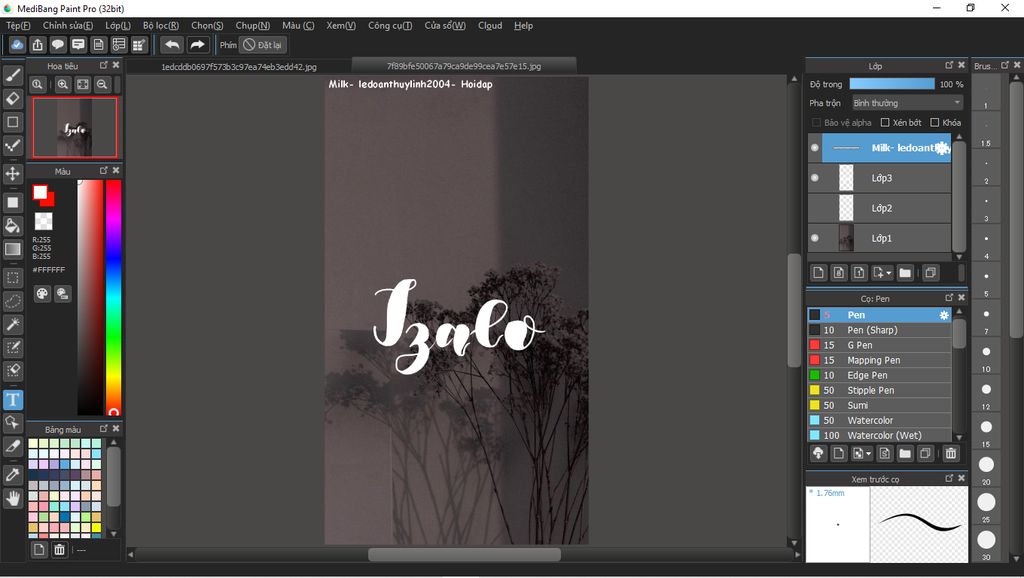
Task: Adjust the Độ trong opacity slider
Action: (x=892, y=84)
